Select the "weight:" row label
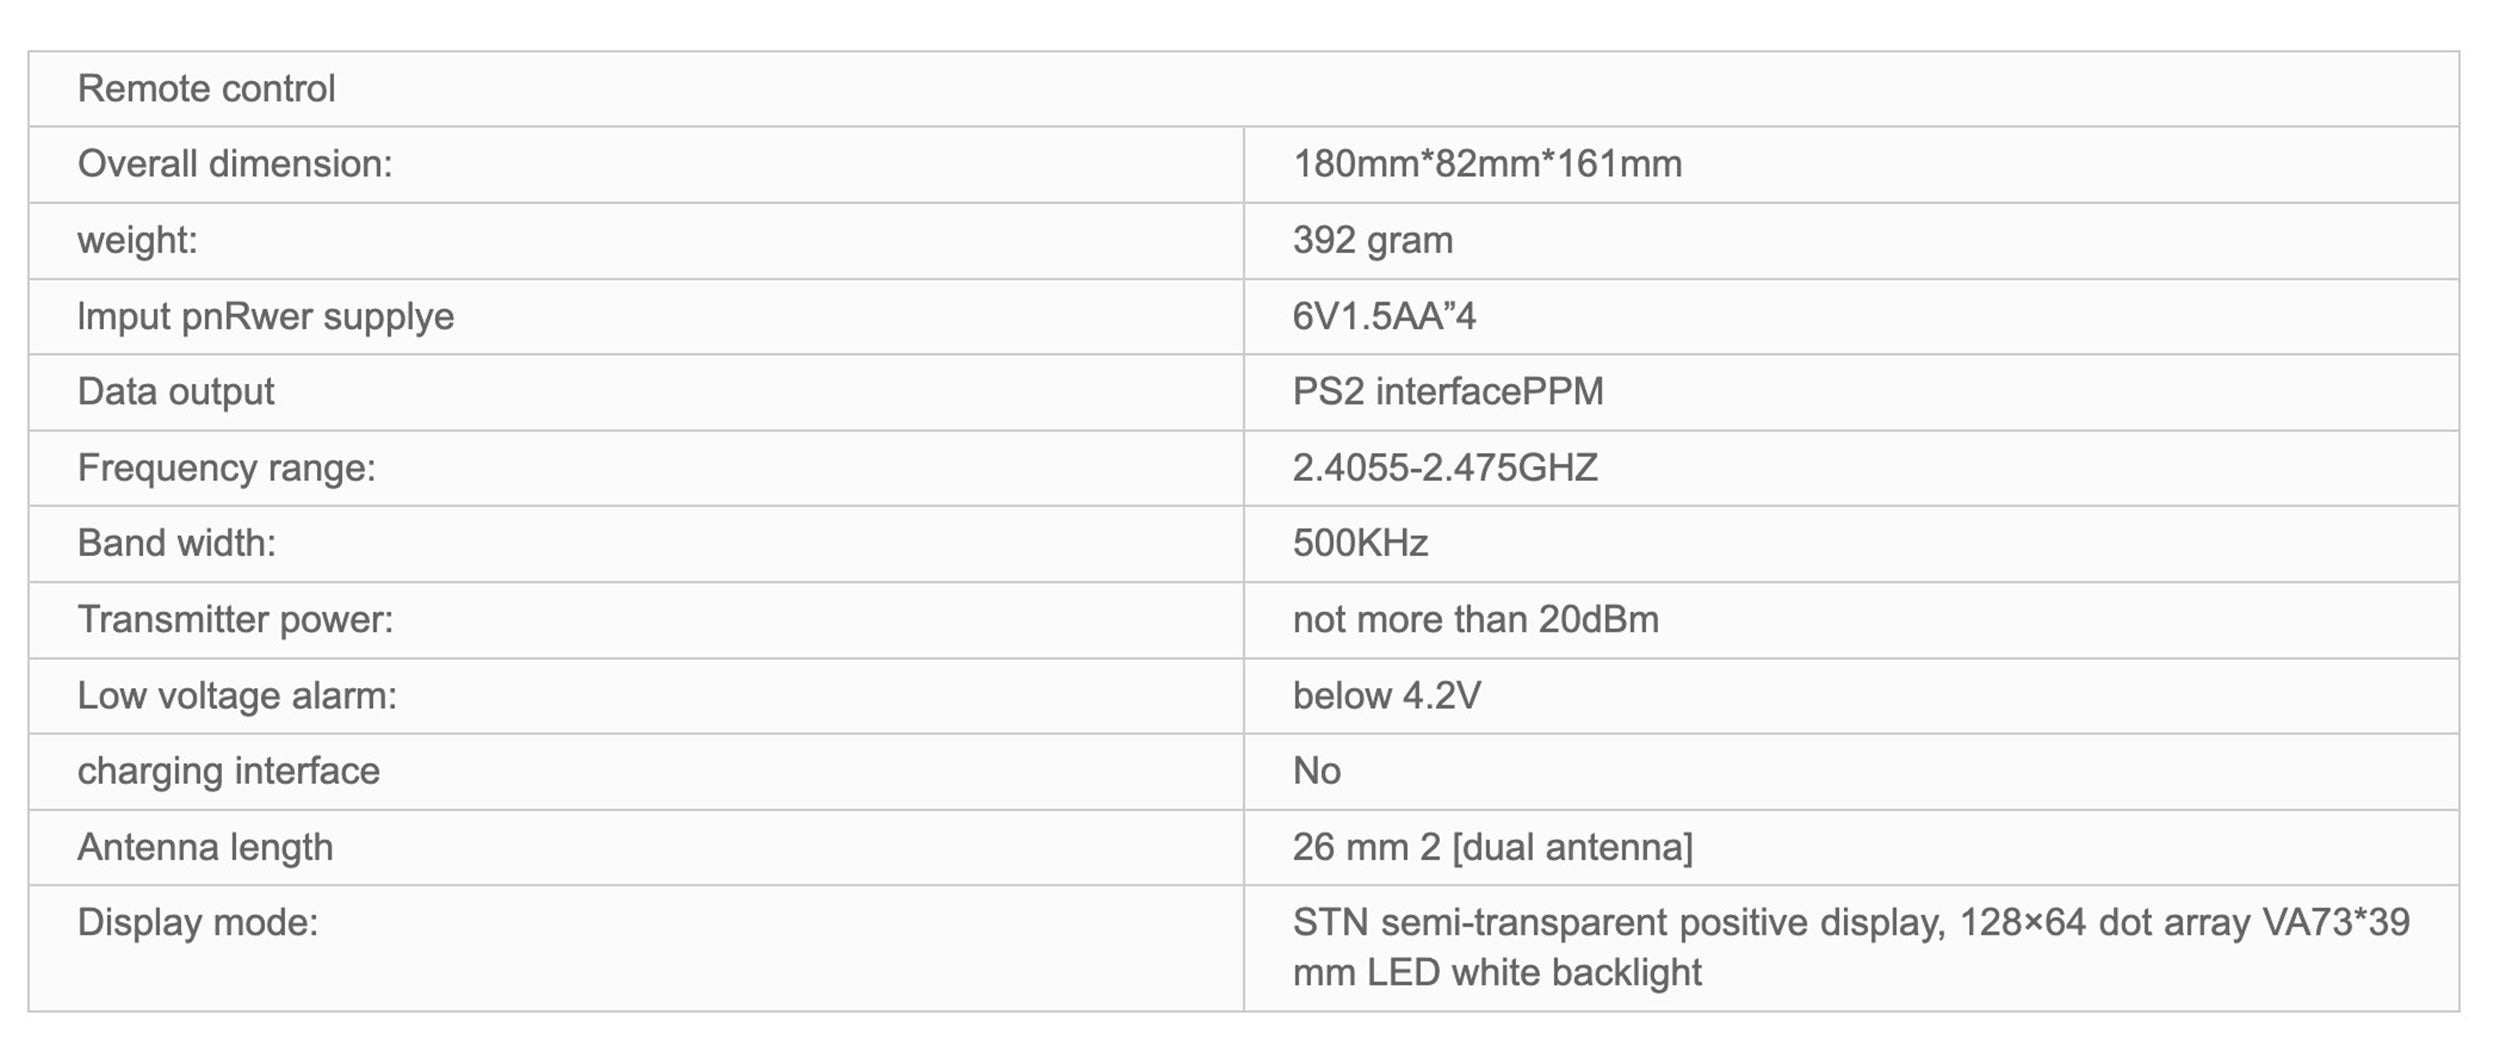This screenshot has width=2500, height=1053. 137,240
